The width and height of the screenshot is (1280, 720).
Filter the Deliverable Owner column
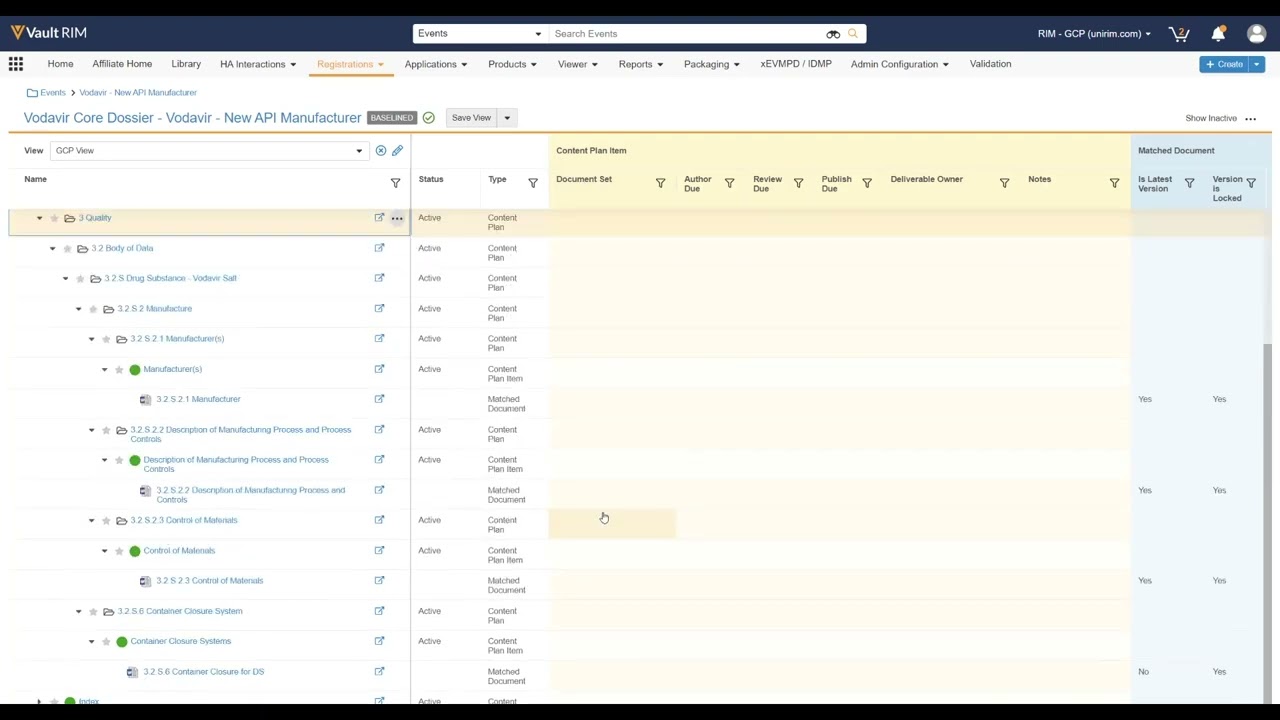[1004, 183]
